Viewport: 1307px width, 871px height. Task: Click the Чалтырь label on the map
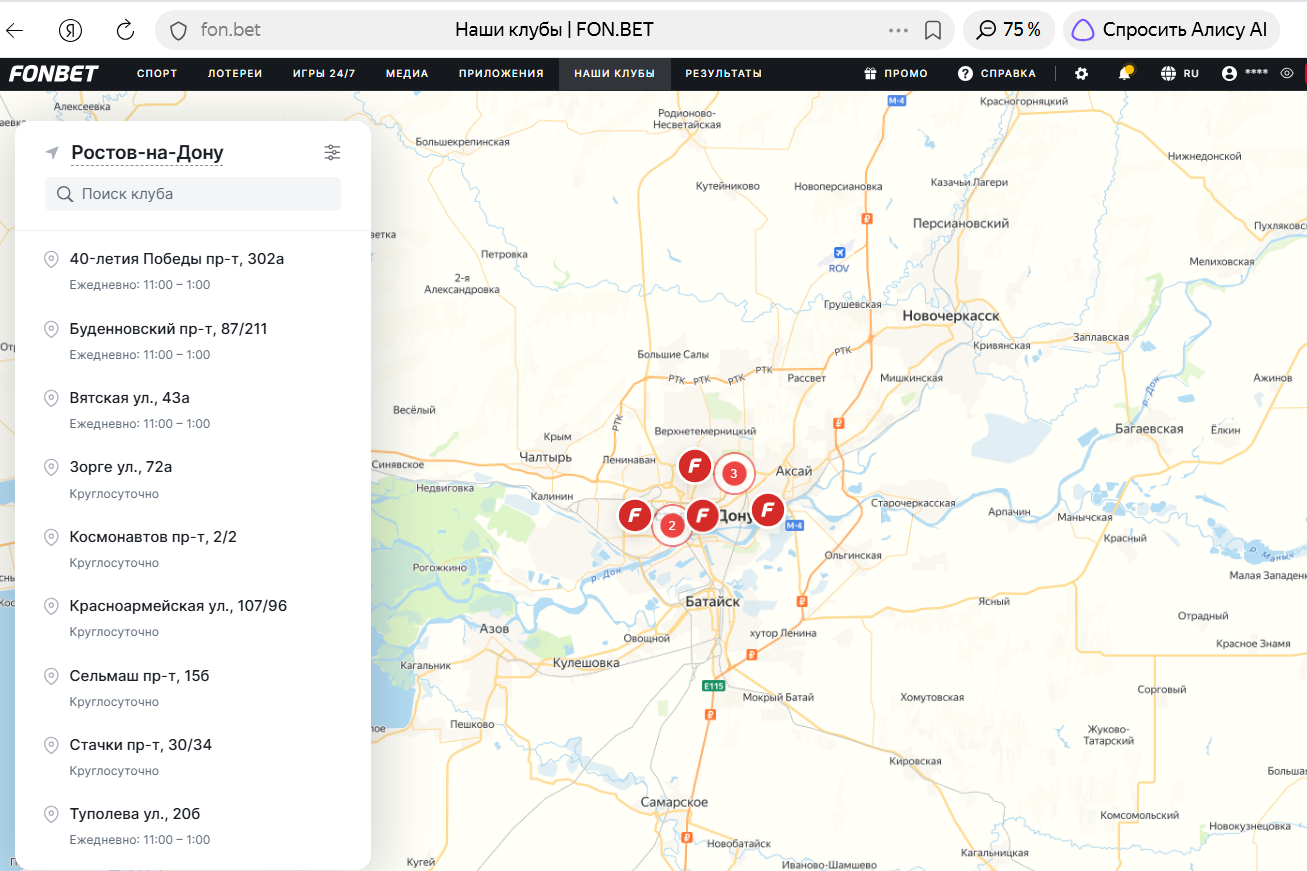[x=546, y=457]
